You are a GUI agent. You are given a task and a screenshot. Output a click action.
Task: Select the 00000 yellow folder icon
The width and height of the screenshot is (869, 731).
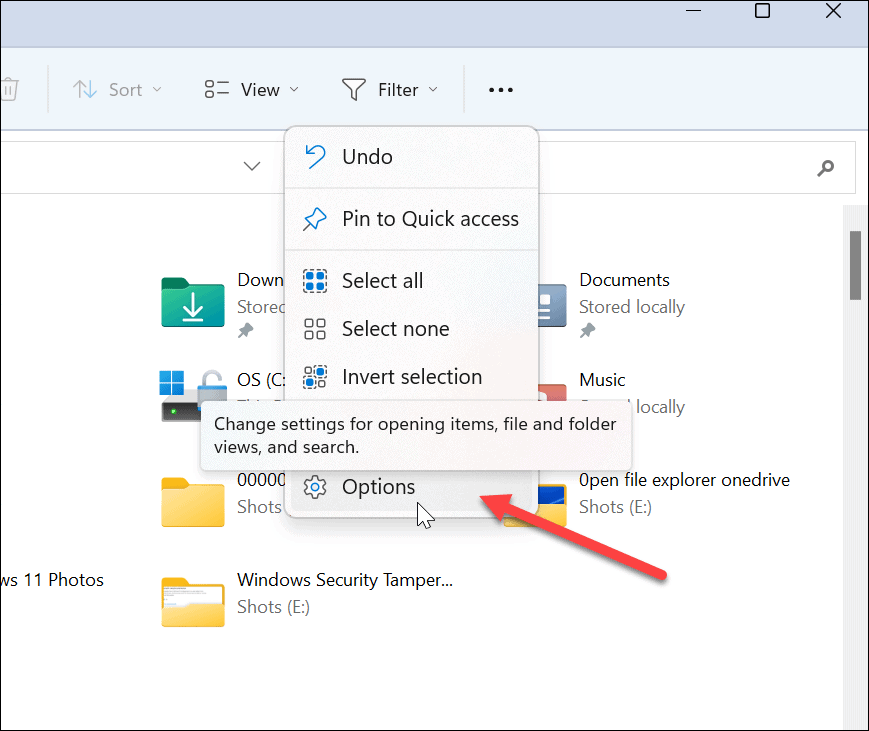pos(193,502)
